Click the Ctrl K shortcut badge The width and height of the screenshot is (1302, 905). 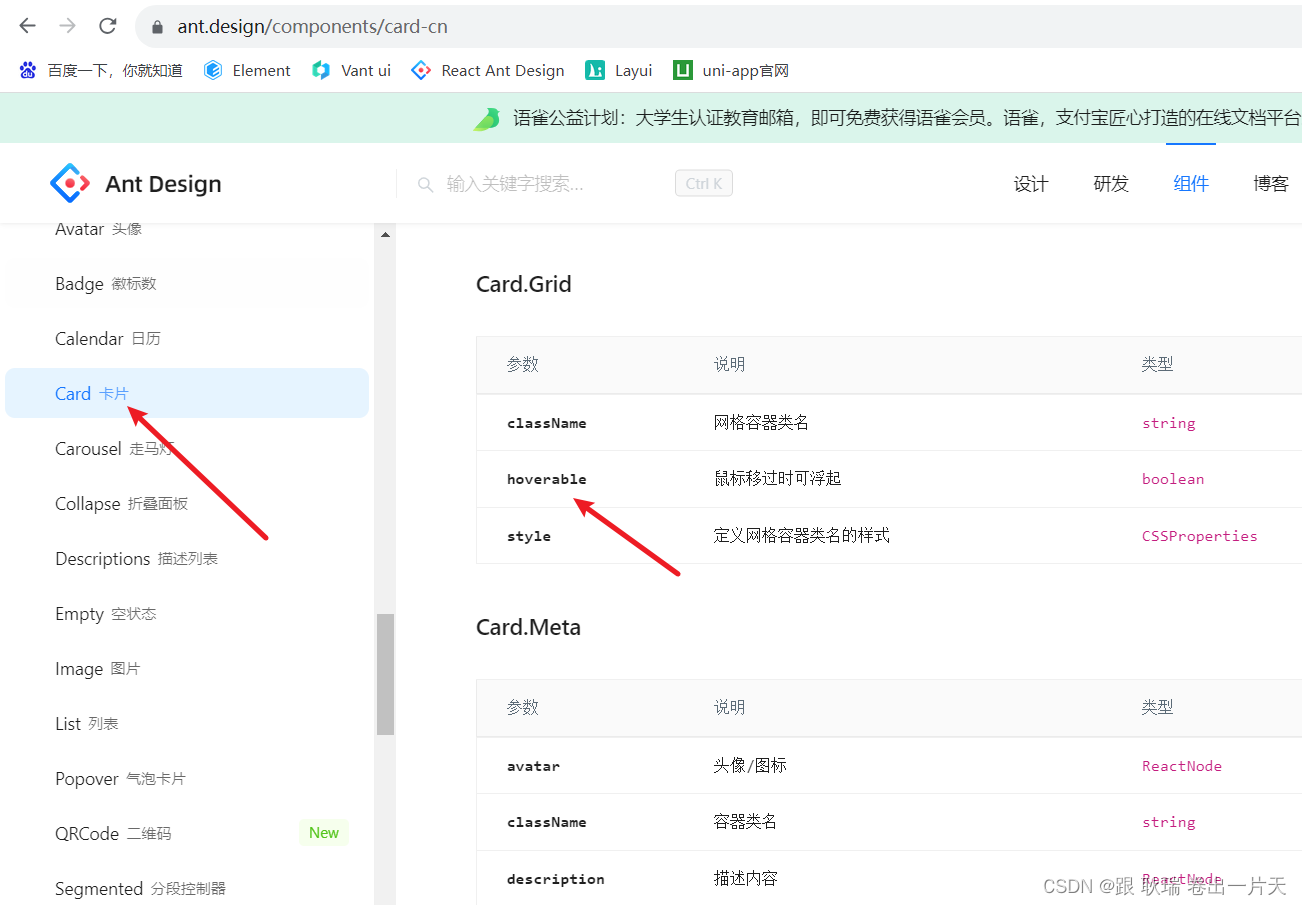(704, 184)
